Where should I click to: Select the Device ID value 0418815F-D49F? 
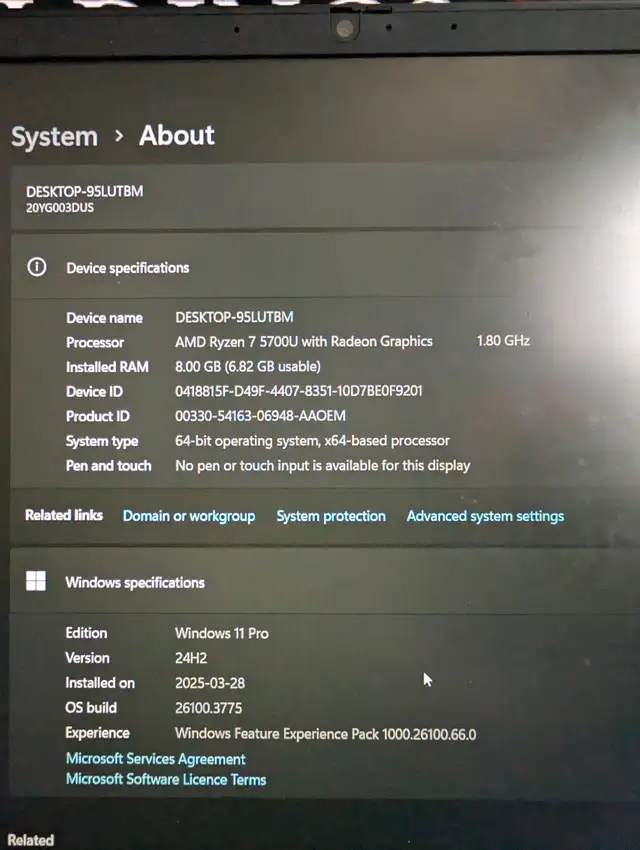pyautogui.click(x=299, y=391)
